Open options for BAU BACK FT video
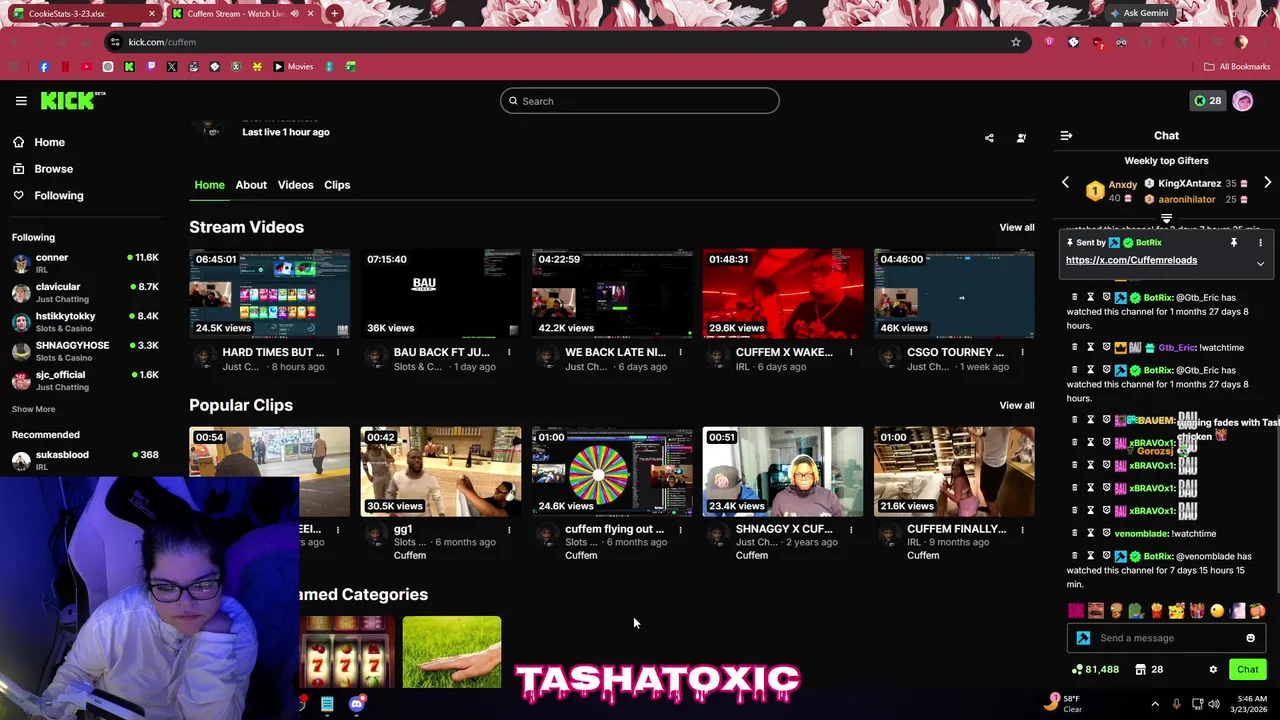Image resolution: width=1280 pixels, height=720 pixels. (x=509, y=352)
